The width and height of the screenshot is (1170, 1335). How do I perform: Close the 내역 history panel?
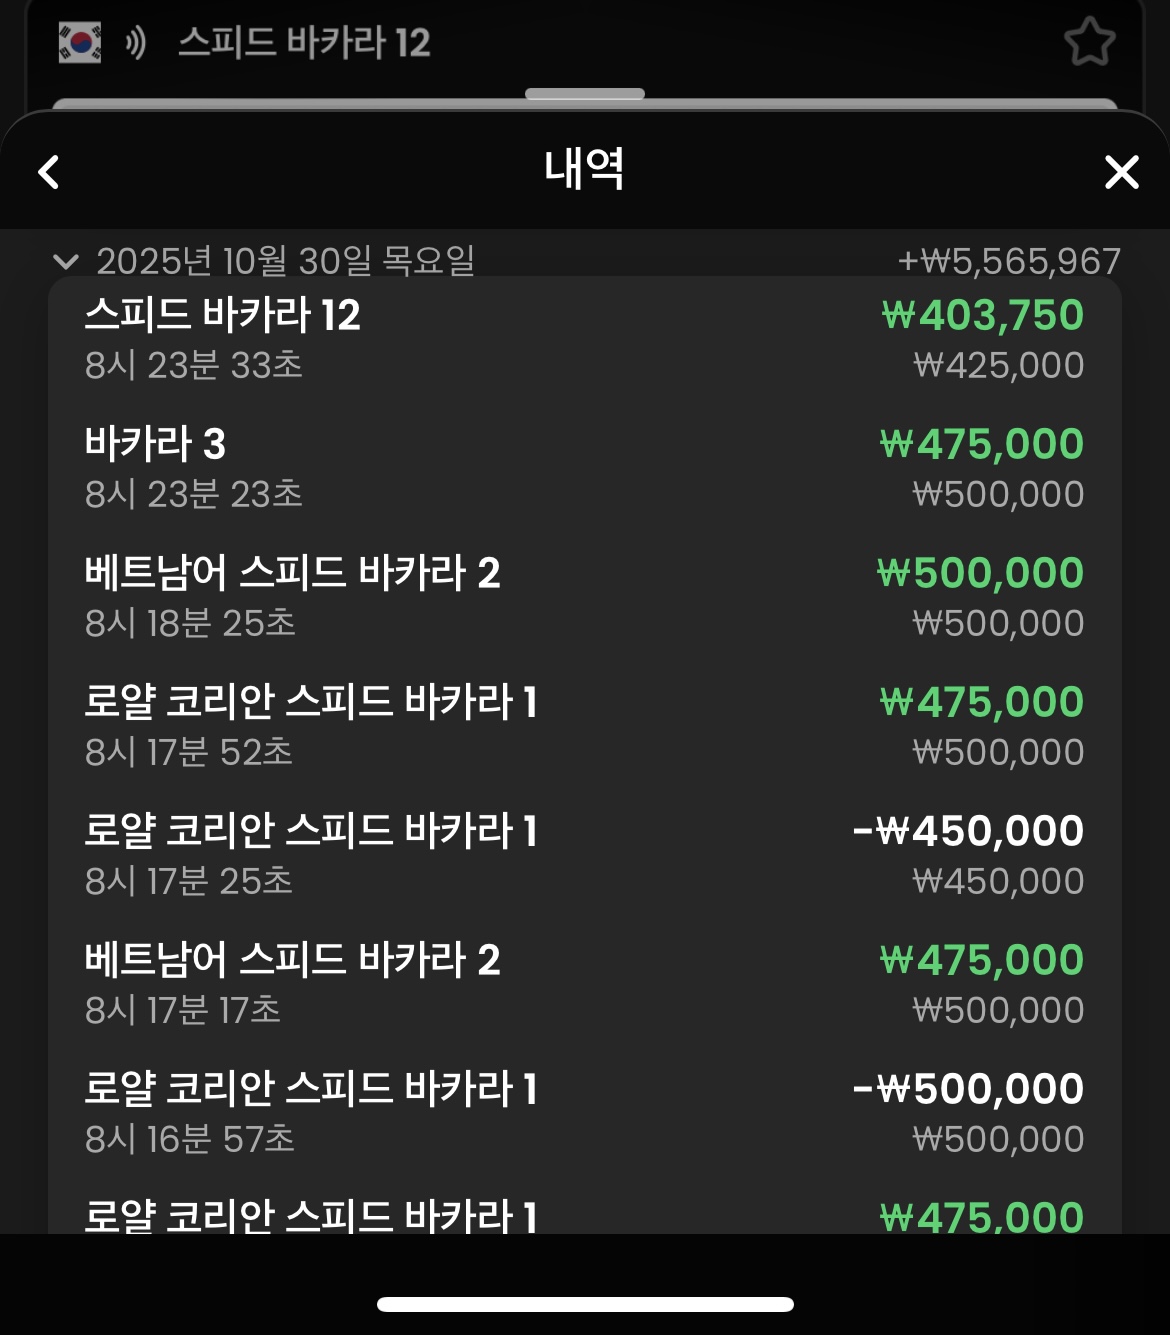1121,172
